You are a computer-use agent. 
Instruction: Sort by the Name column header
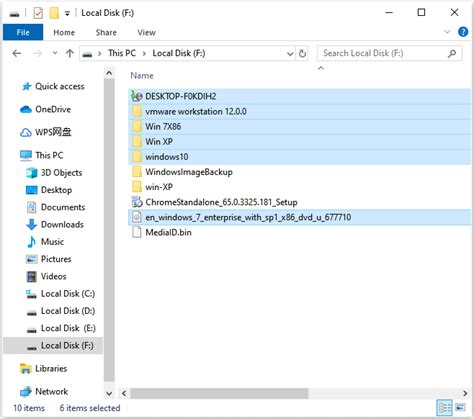coord(142,76)
